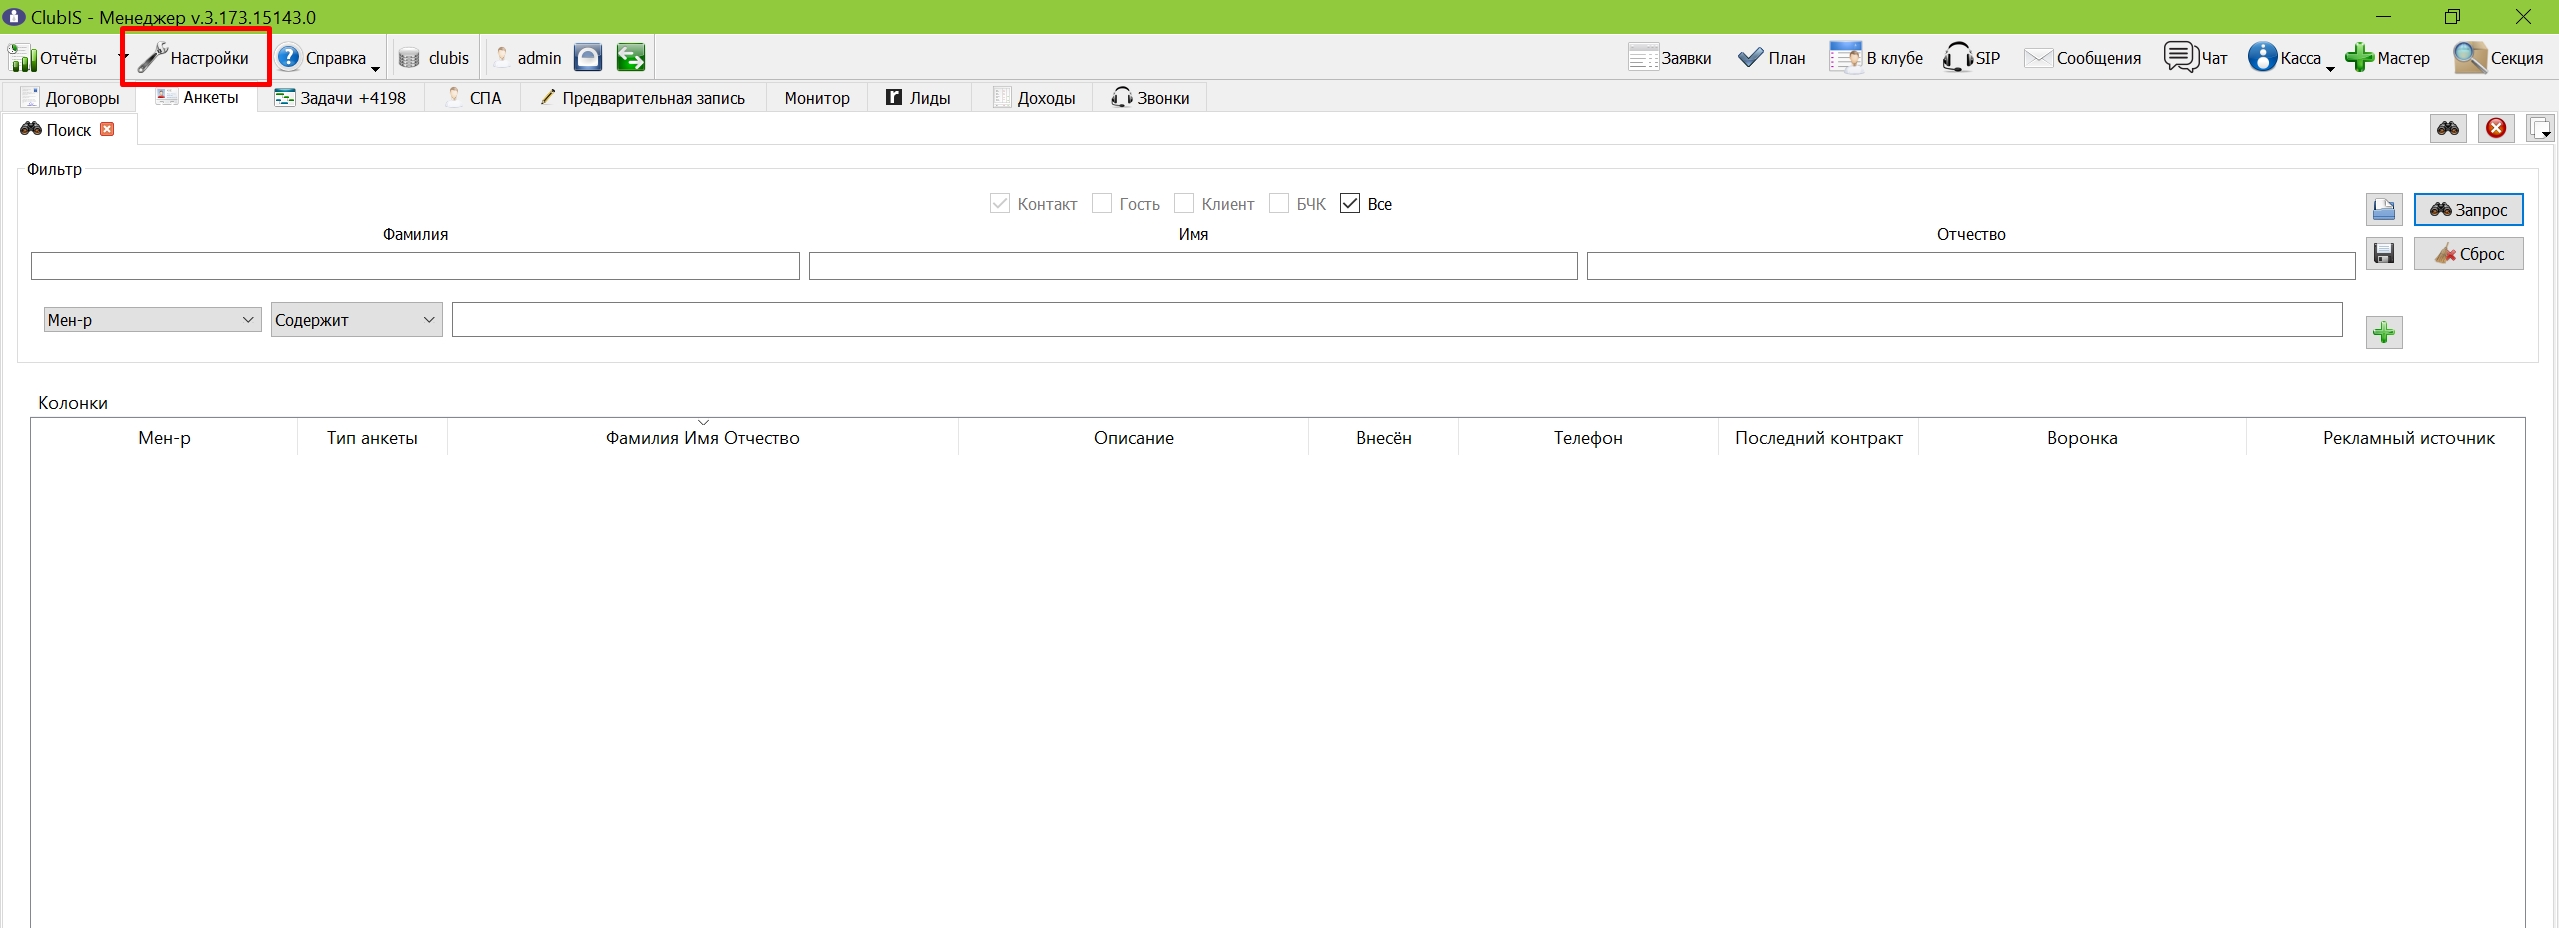Click the green switch user arrows icon
The width and height of the screenshot is (2559, 928).
click(631, 58)
